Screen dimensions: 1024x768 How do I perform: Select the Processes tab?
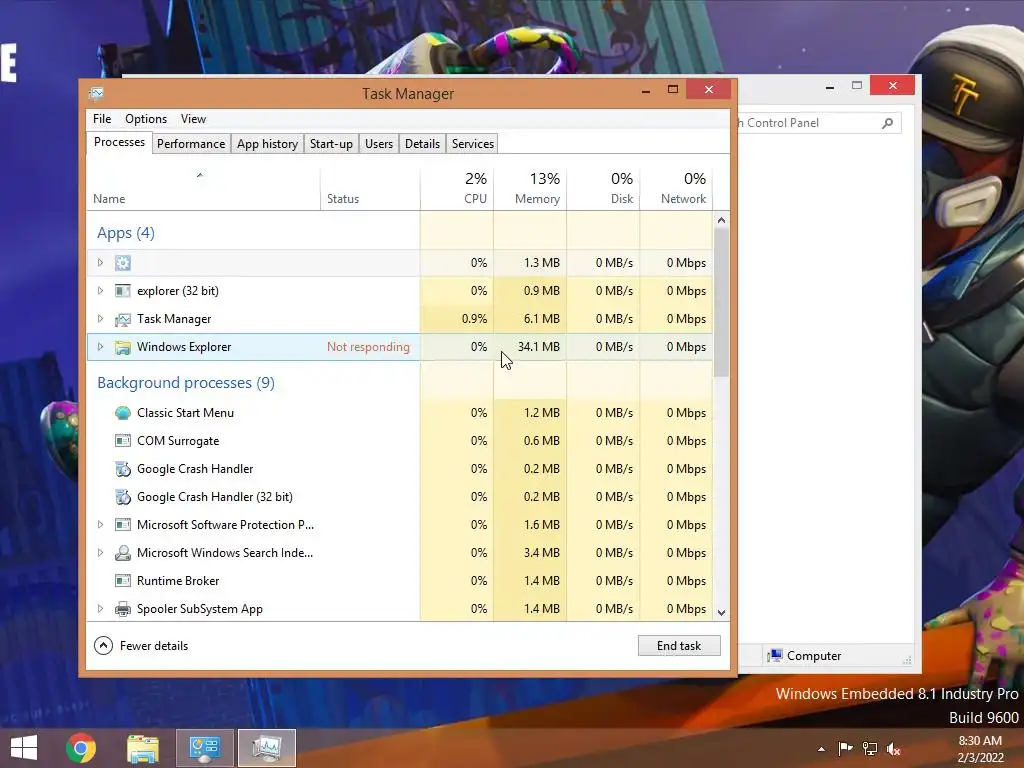coord(120,142)
